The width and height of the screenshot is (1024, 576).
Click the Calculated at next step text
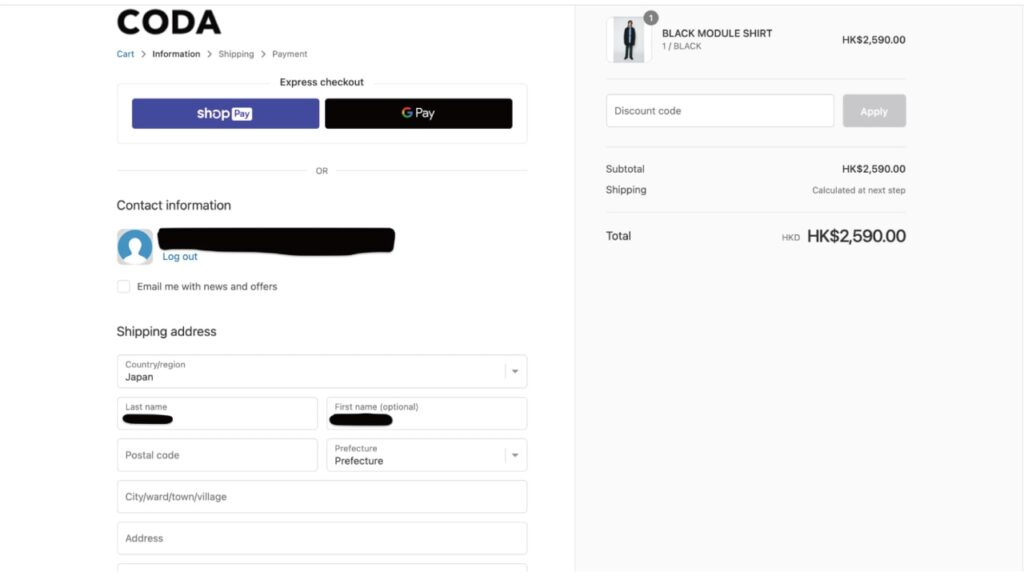click(858, 191)
